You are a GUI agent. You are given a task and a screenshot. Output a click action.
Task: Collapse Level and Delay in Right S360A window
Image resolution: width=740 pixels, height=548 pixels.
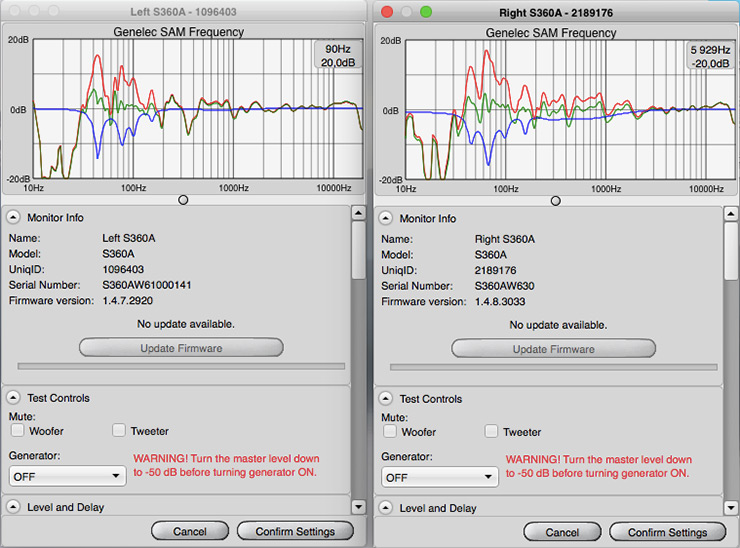tap(386, 508)
